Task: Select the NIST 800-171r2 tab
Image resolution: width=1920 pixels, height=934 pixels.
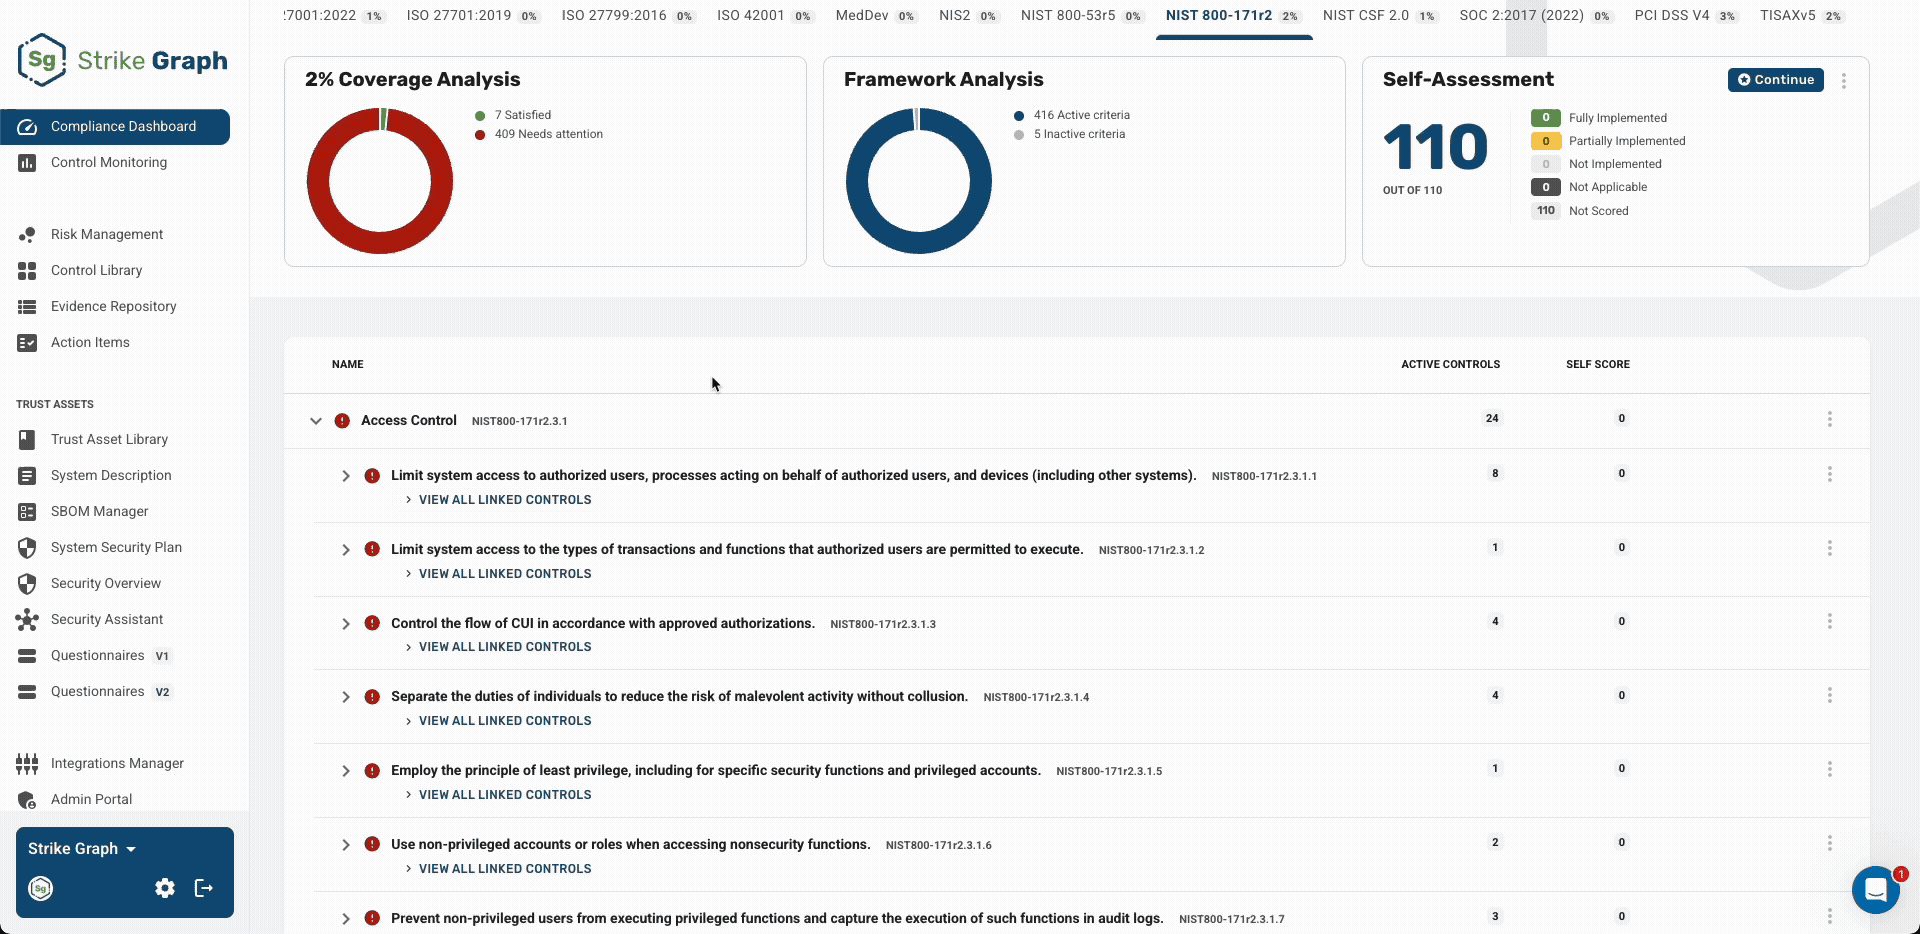Action: point(1232,16)
